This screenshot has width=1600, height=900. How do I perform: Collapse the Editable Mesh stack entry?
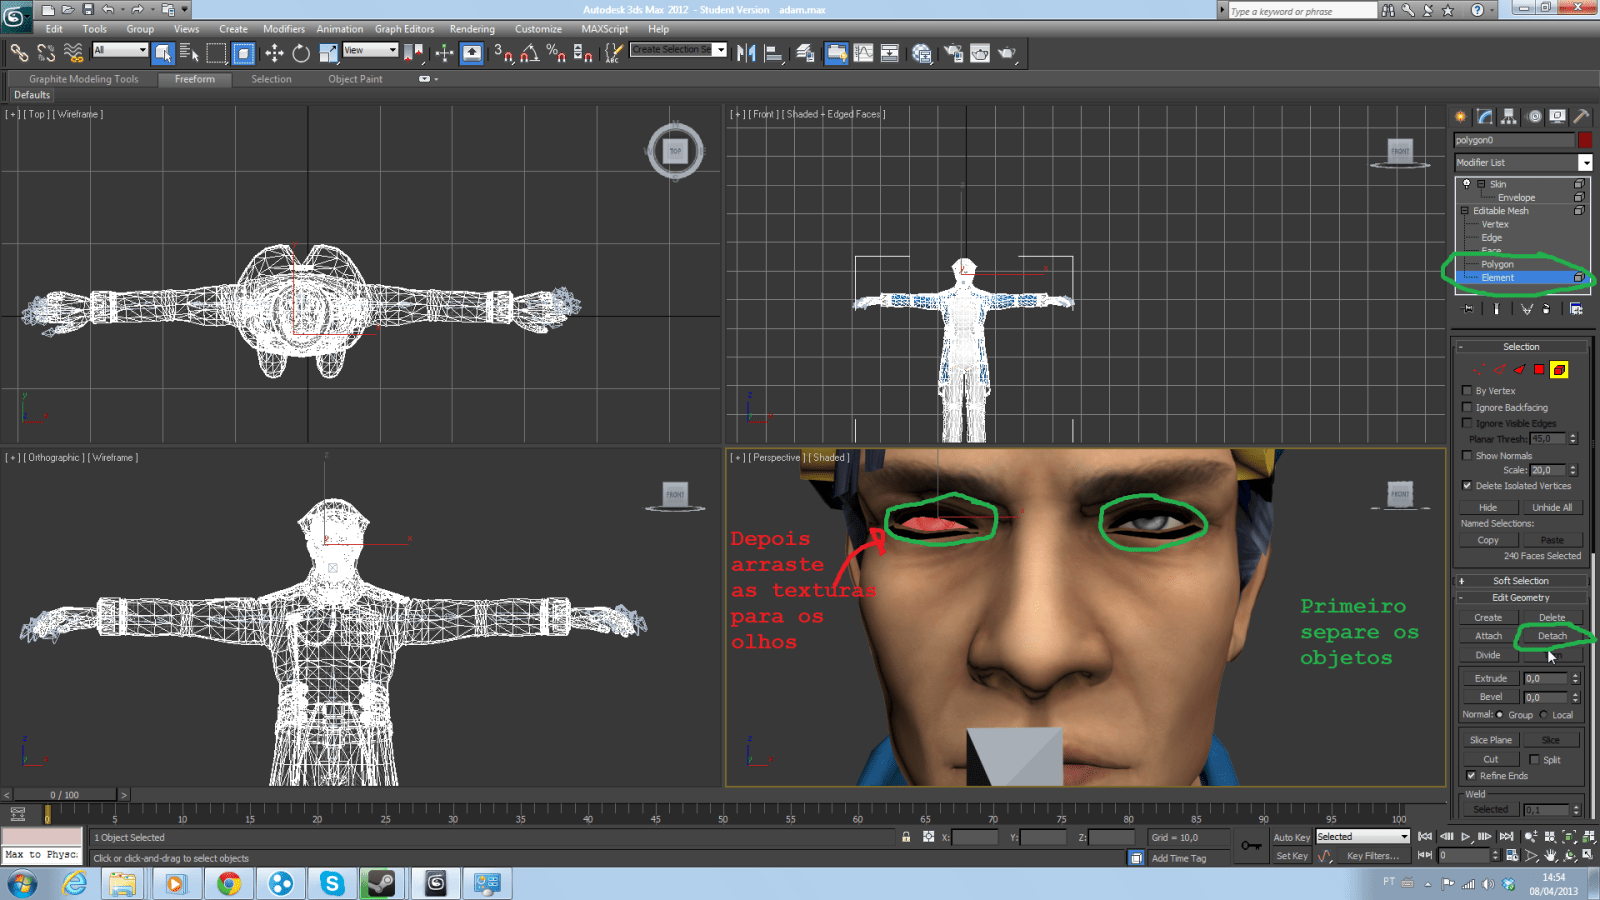tap(1466, 211)
